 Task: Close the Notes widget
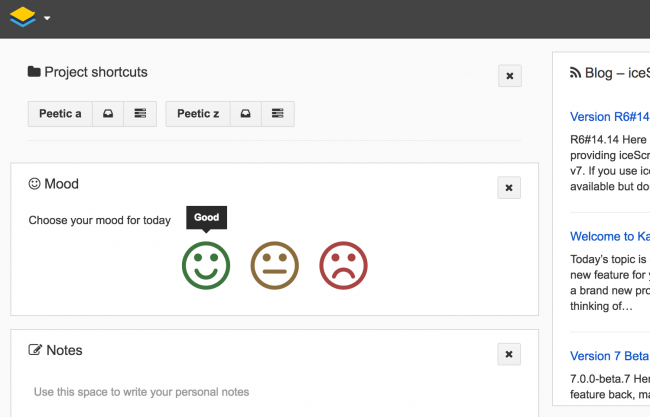(x=509, y=354)
